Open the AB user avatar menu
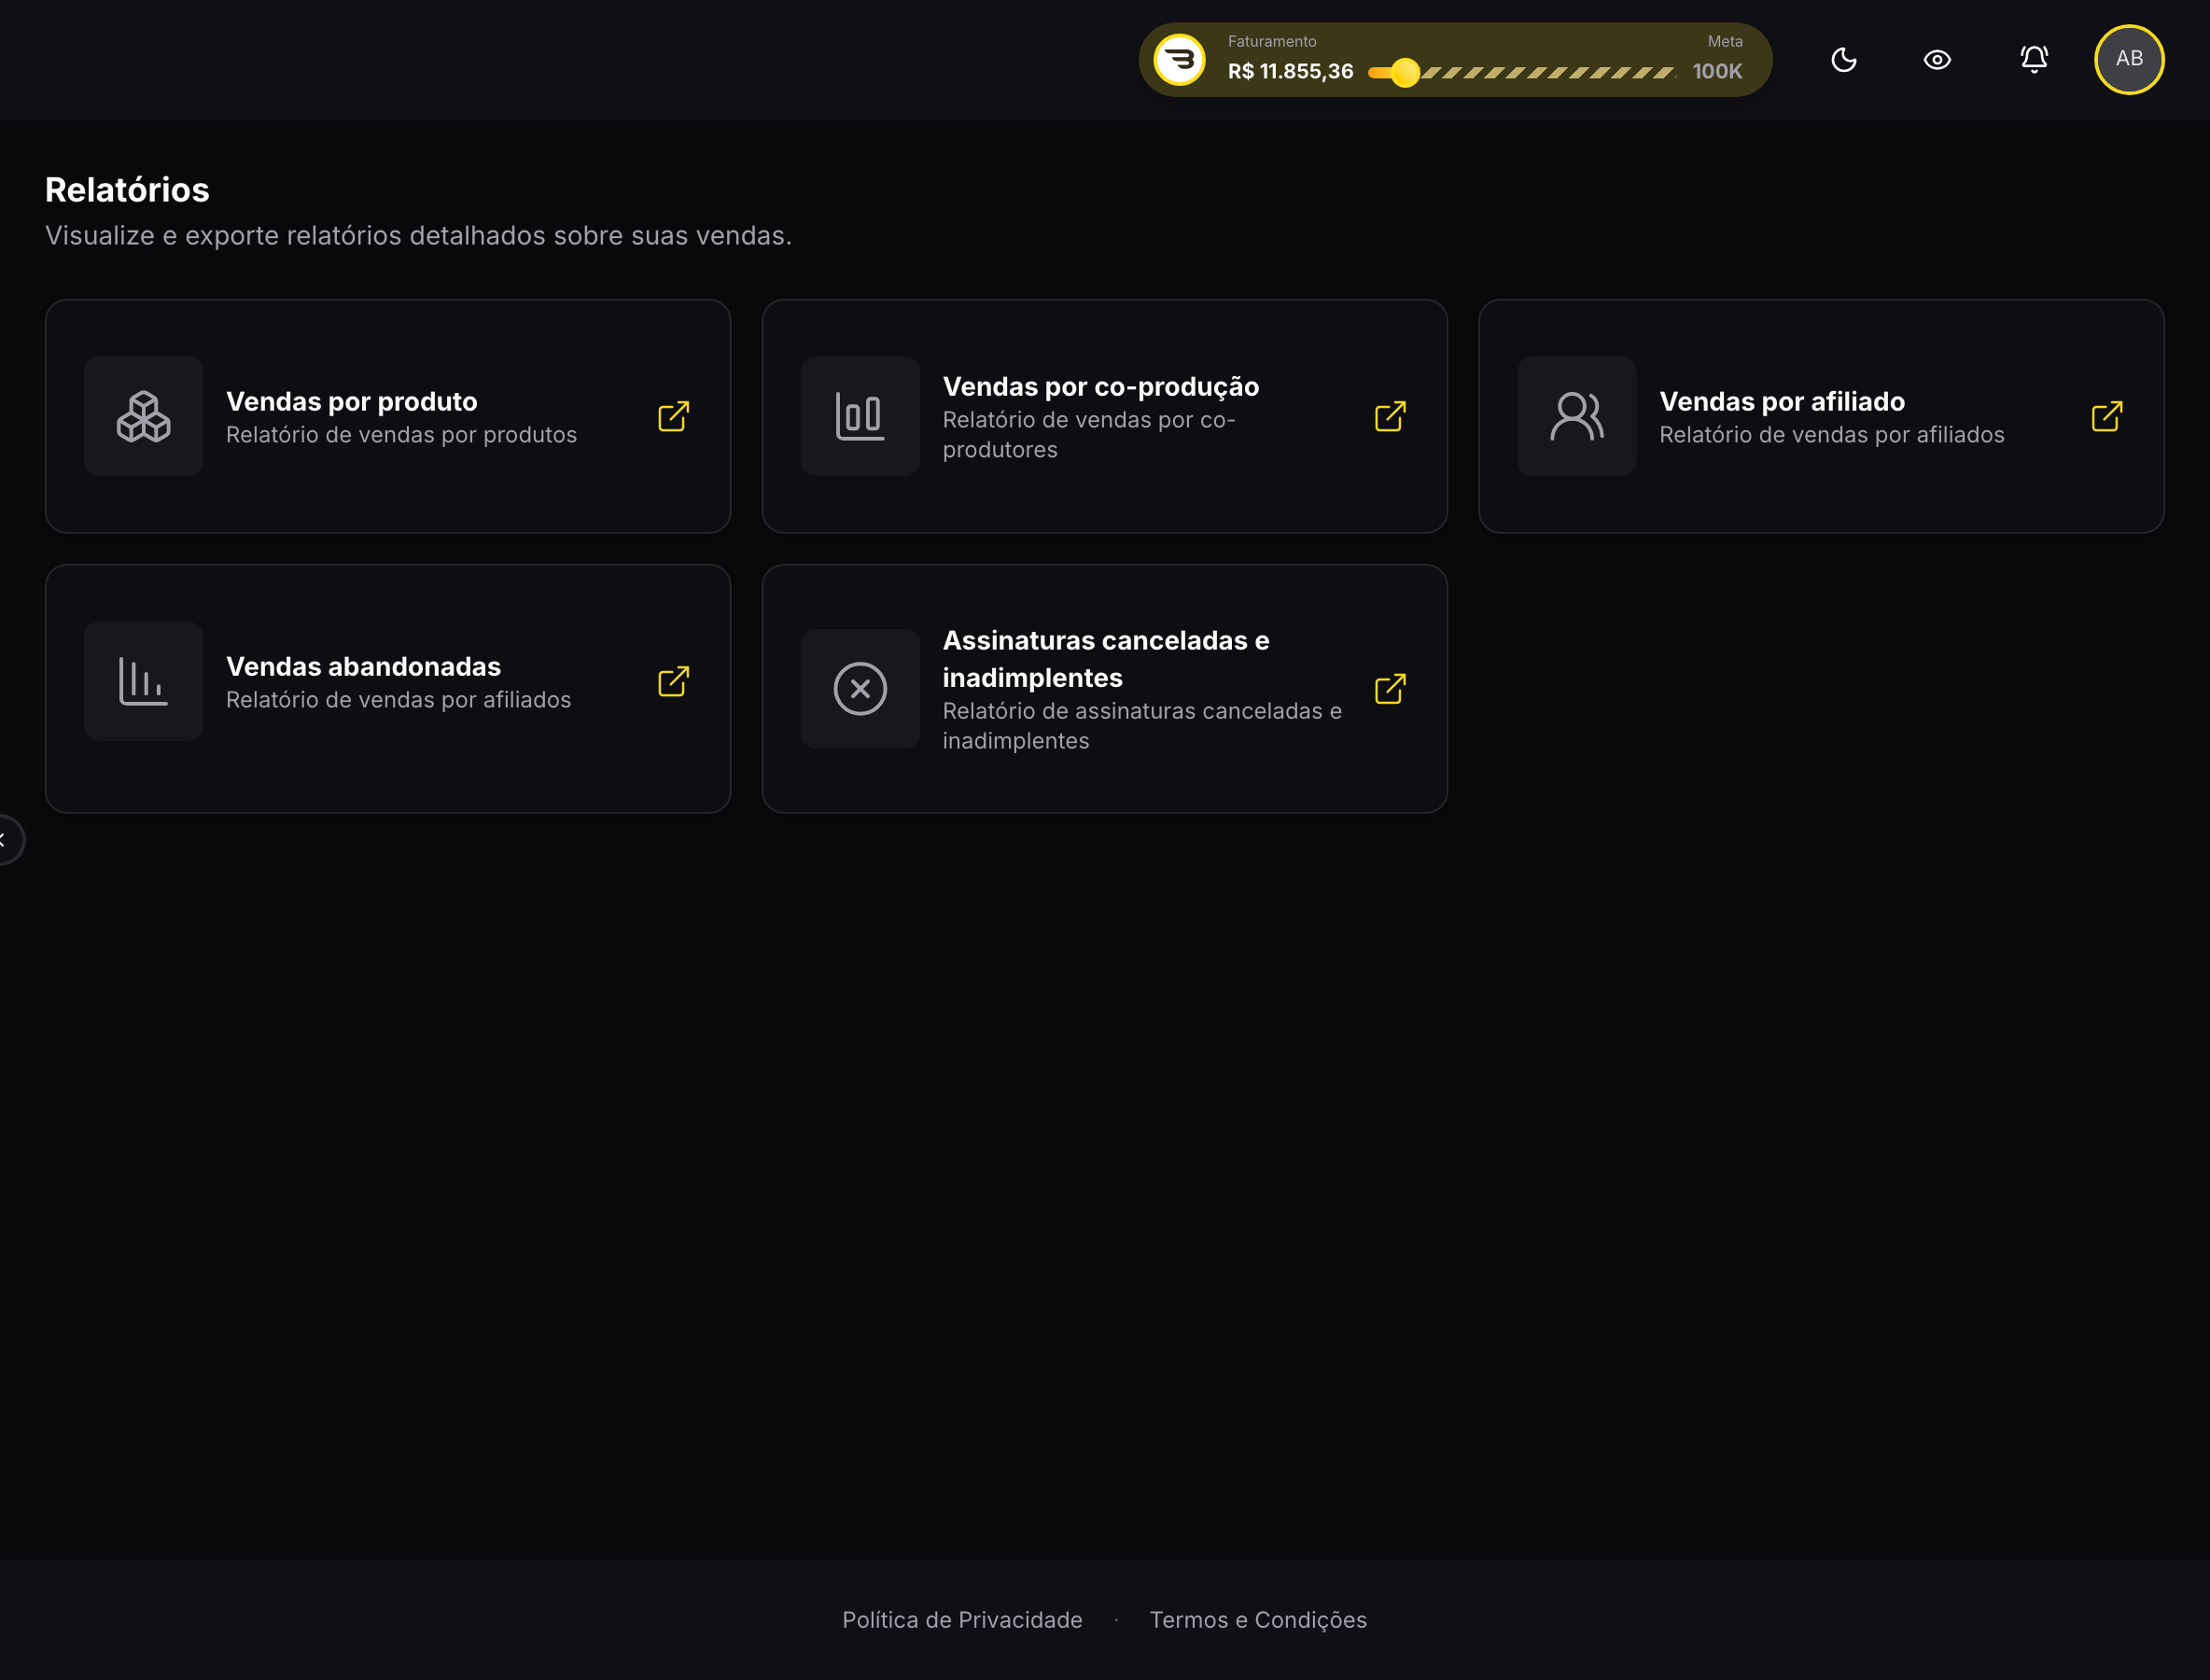Viewport: 2210px width, 1680px height. pyautogui.click(x=2129, y=59)
